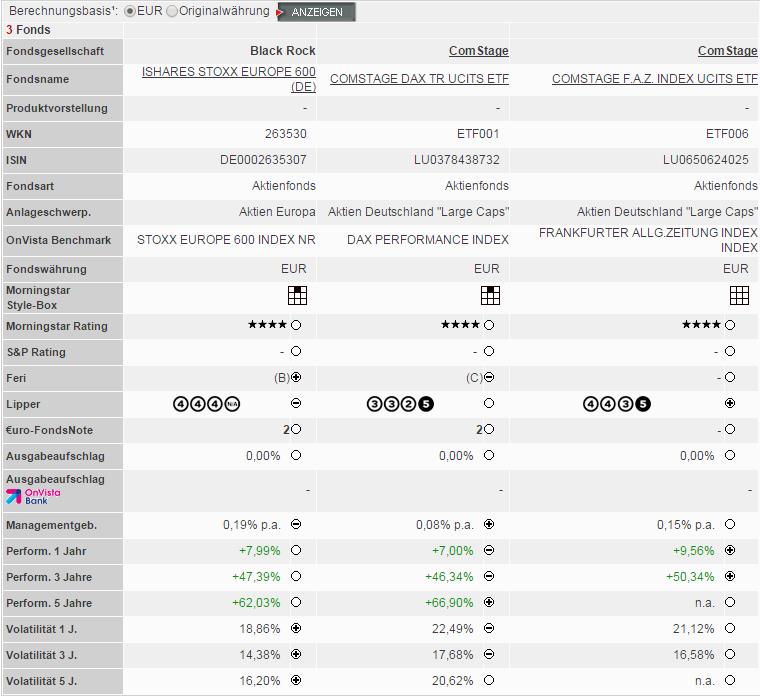760x700 pixels.
Task: Click the Morningstar Rating stars of iShares fund
Action: click(268, 324)
